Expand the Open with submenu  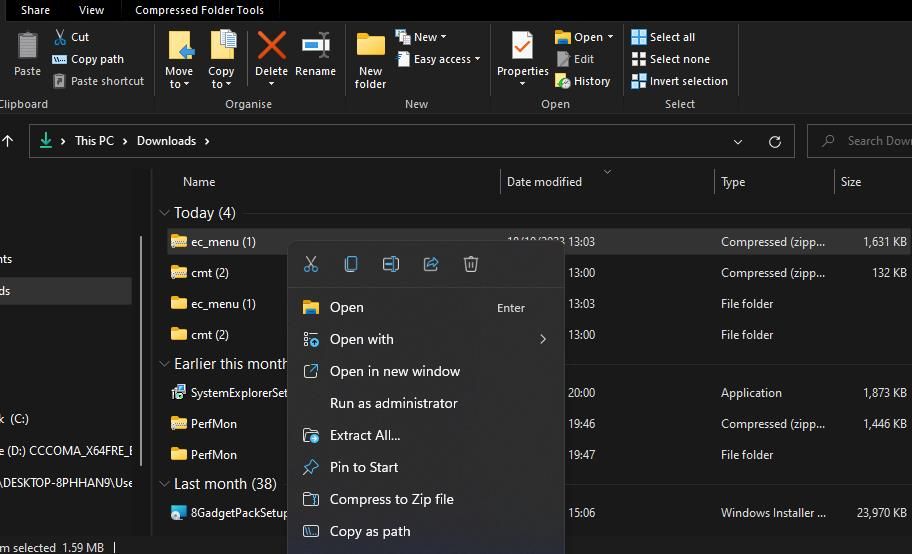tap(543, 339)
